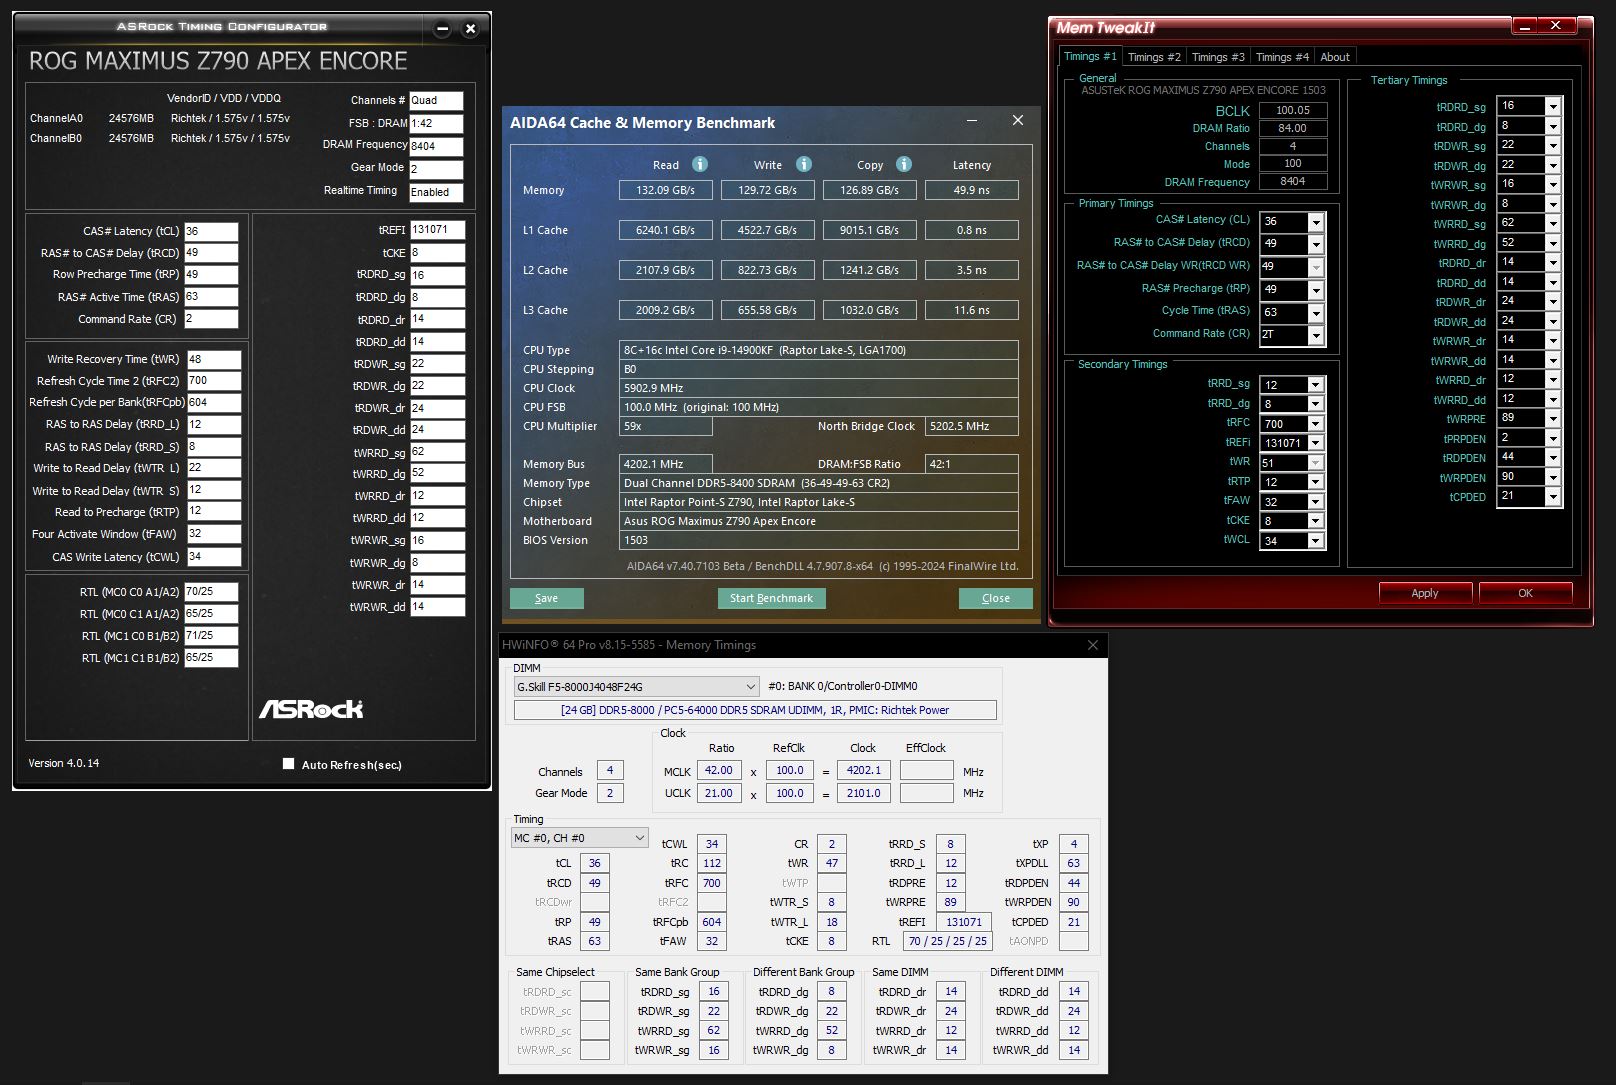Click the Realtime Timing field showing Enabled

[x=436, y=192]
